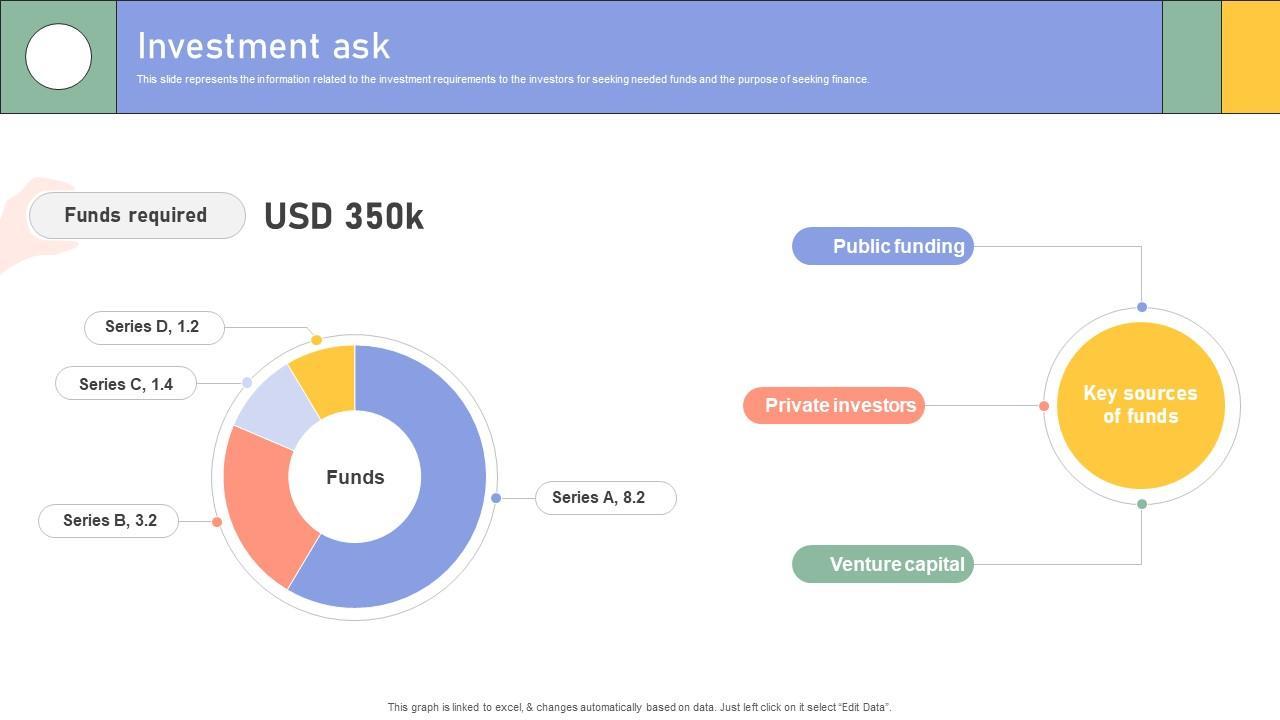
Task: Click the Funds donut center label
Action: tap(355, 477)
